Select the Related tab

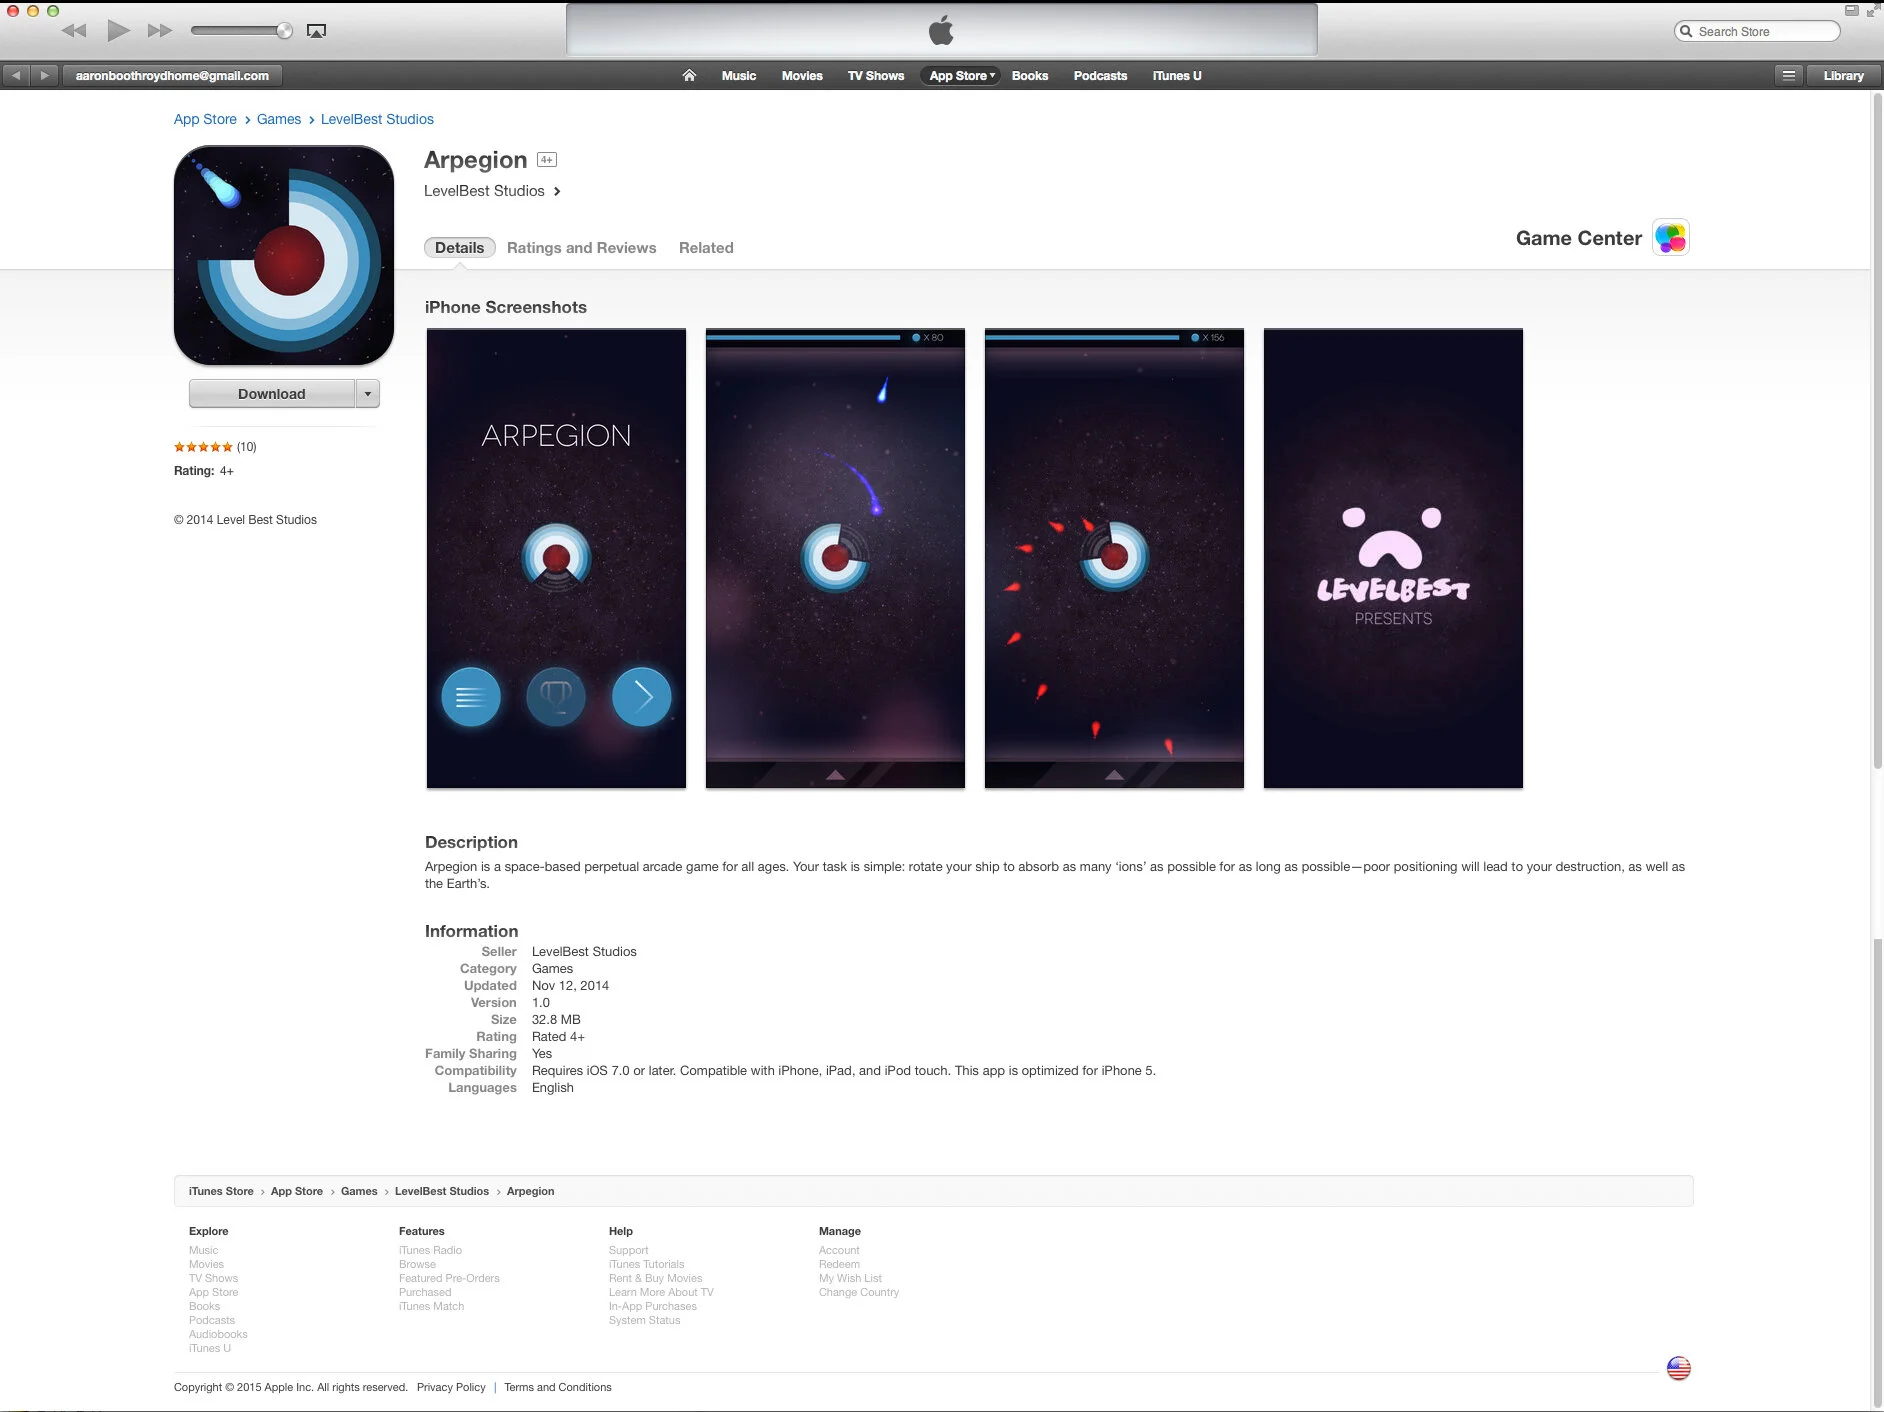[x=706, y=248]
